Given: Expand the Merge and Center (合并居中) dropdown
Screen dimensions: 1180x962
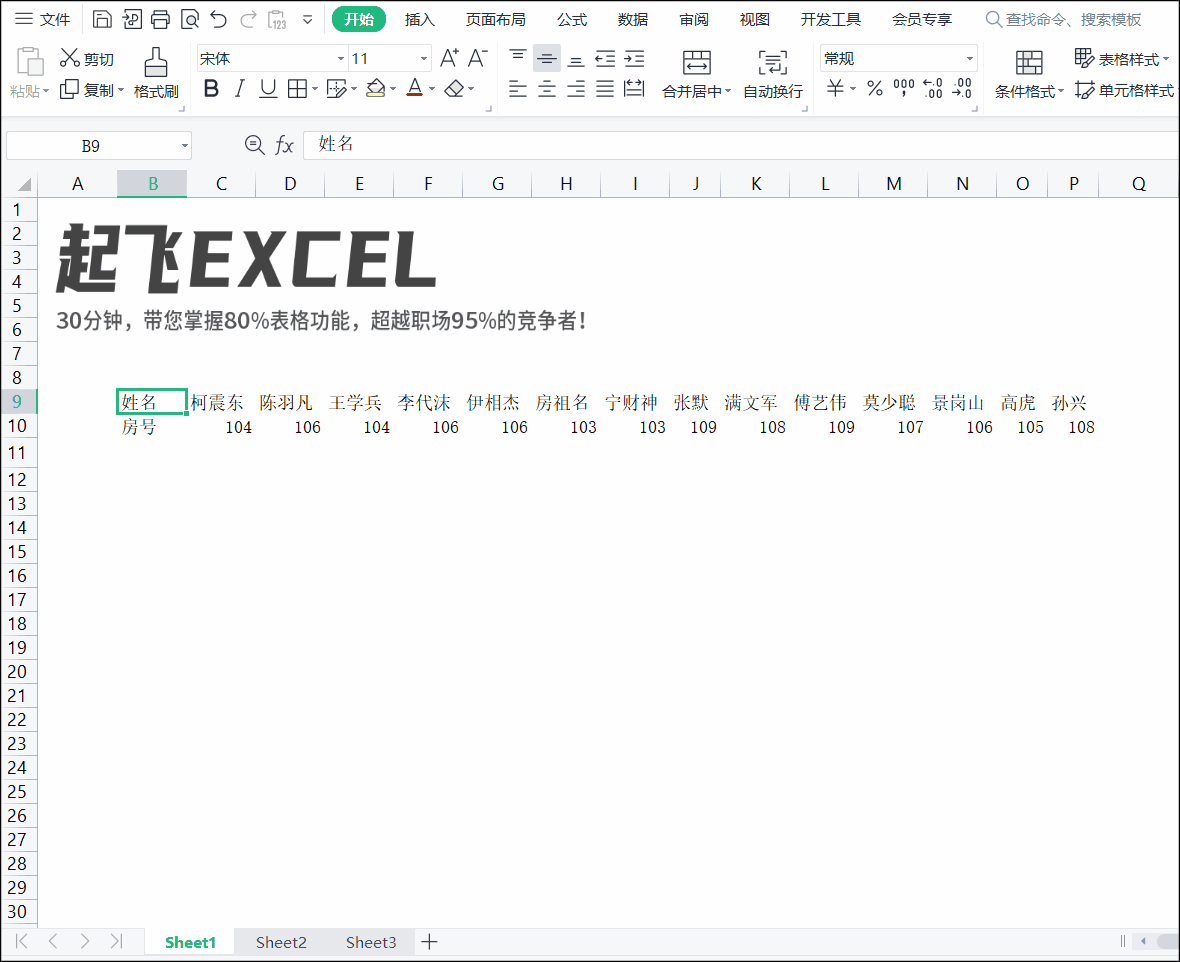Looking at the screenshot, I should pos(728,91).
